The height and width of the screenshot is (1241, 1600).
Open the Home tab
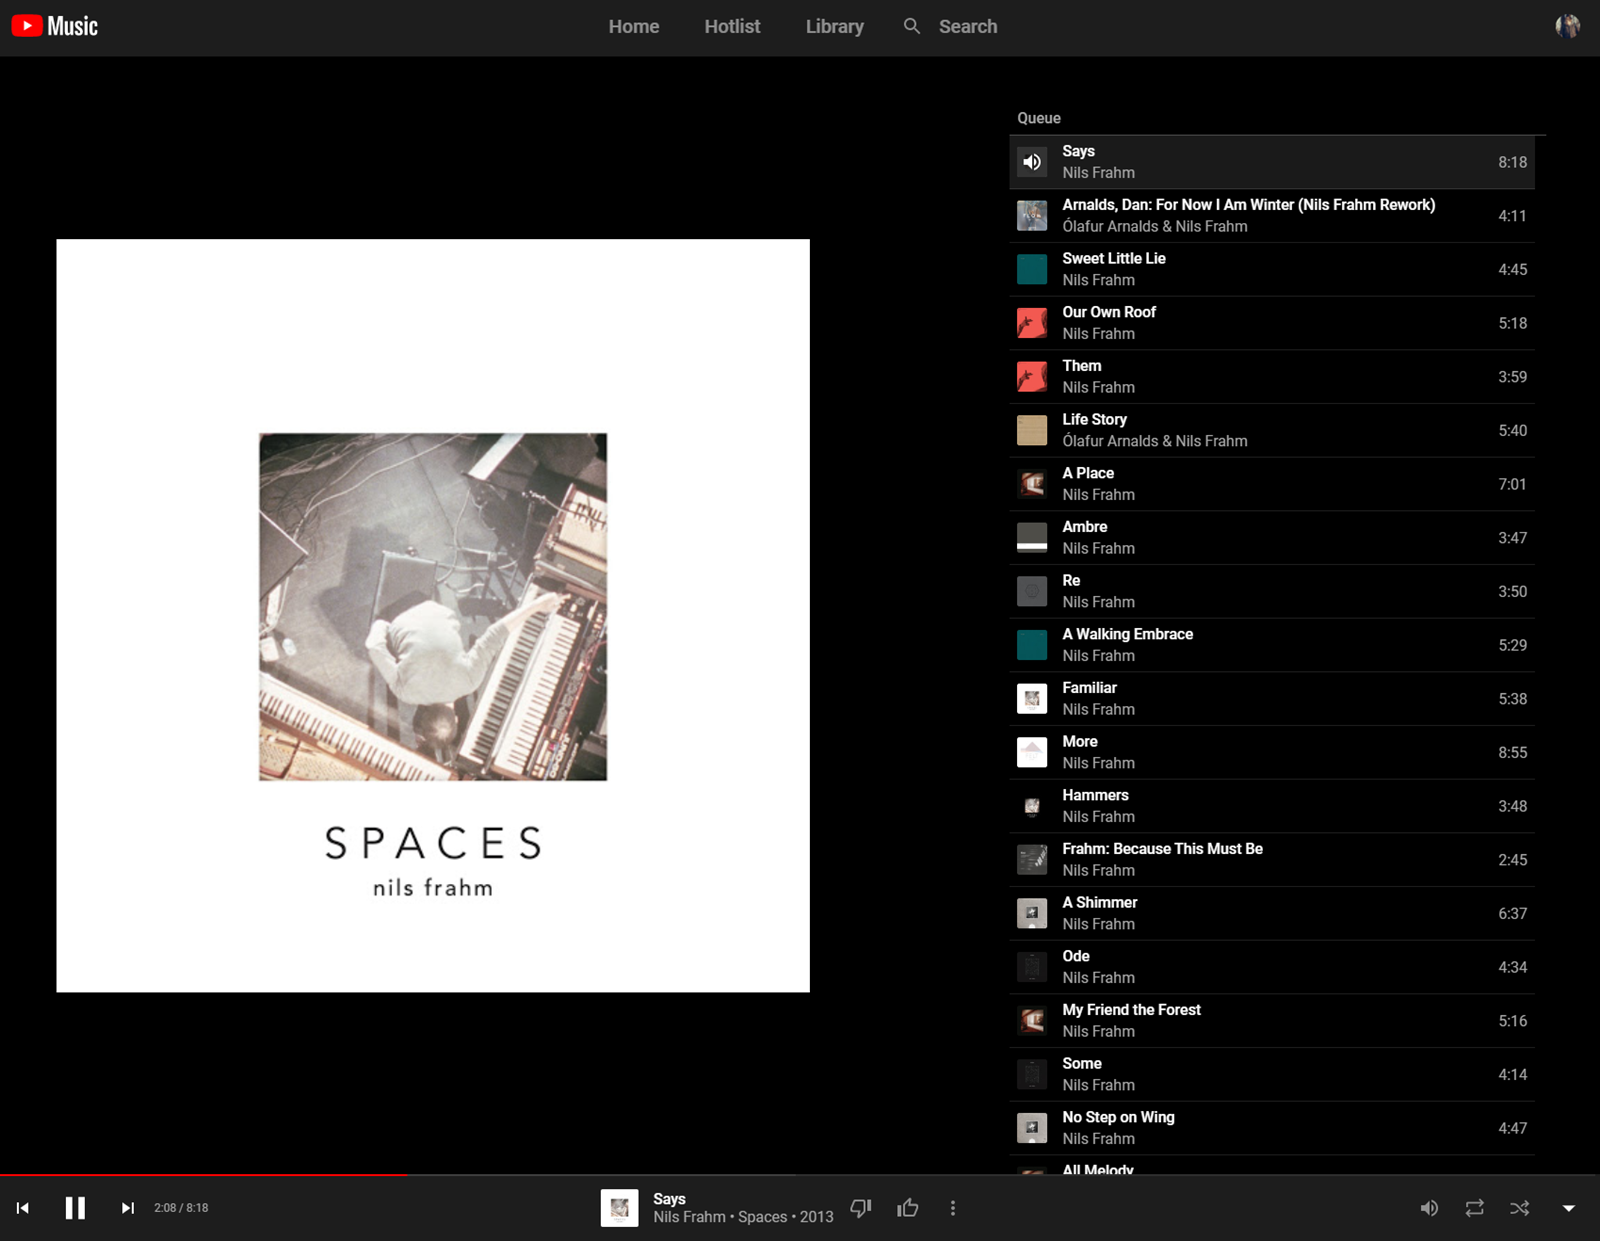click(634, 27)
